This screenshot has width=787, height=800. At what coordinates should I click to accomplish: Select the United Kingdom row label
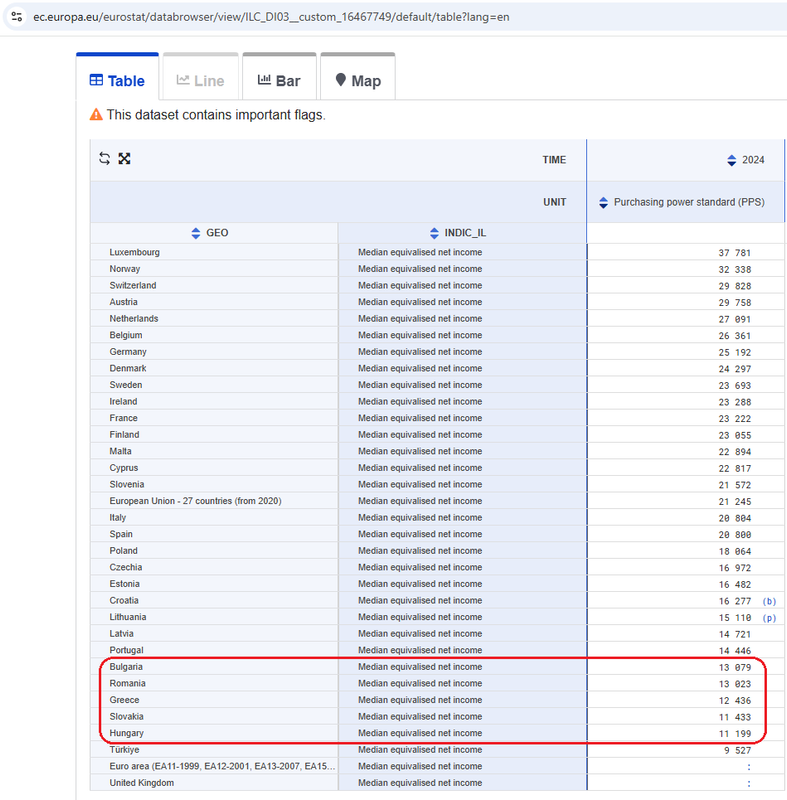142,783
